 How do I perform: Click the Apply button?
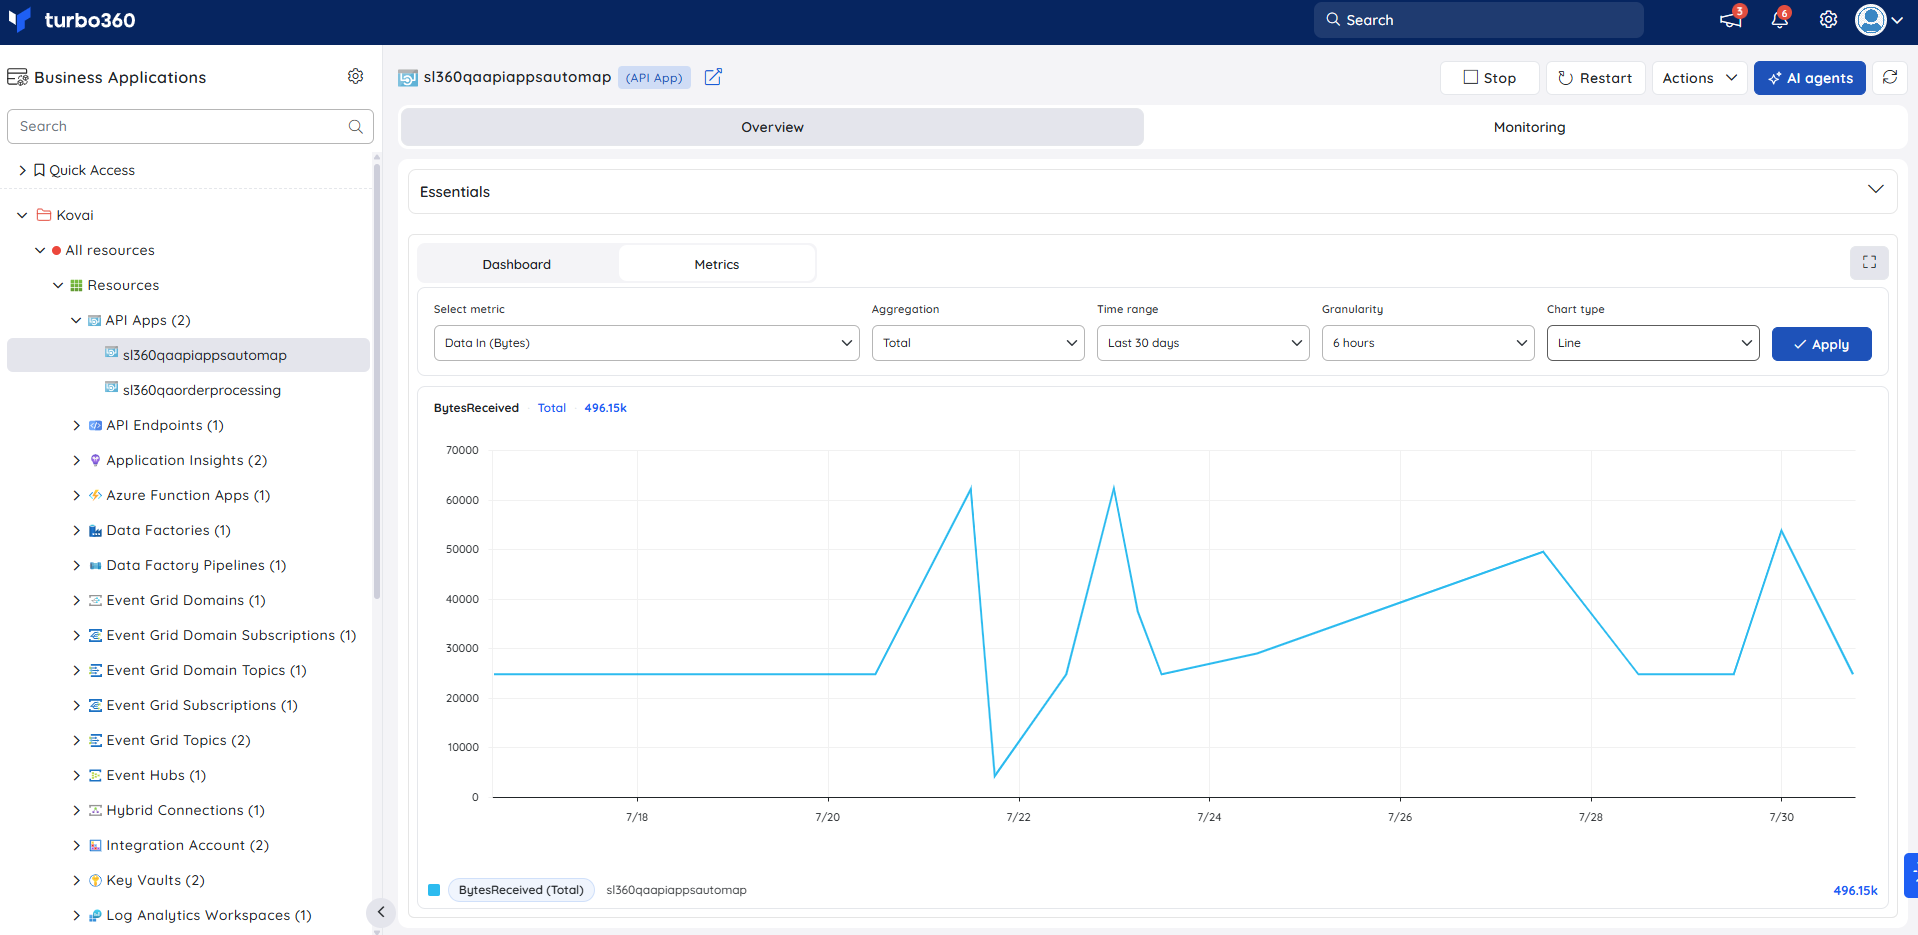[1821, 344]
